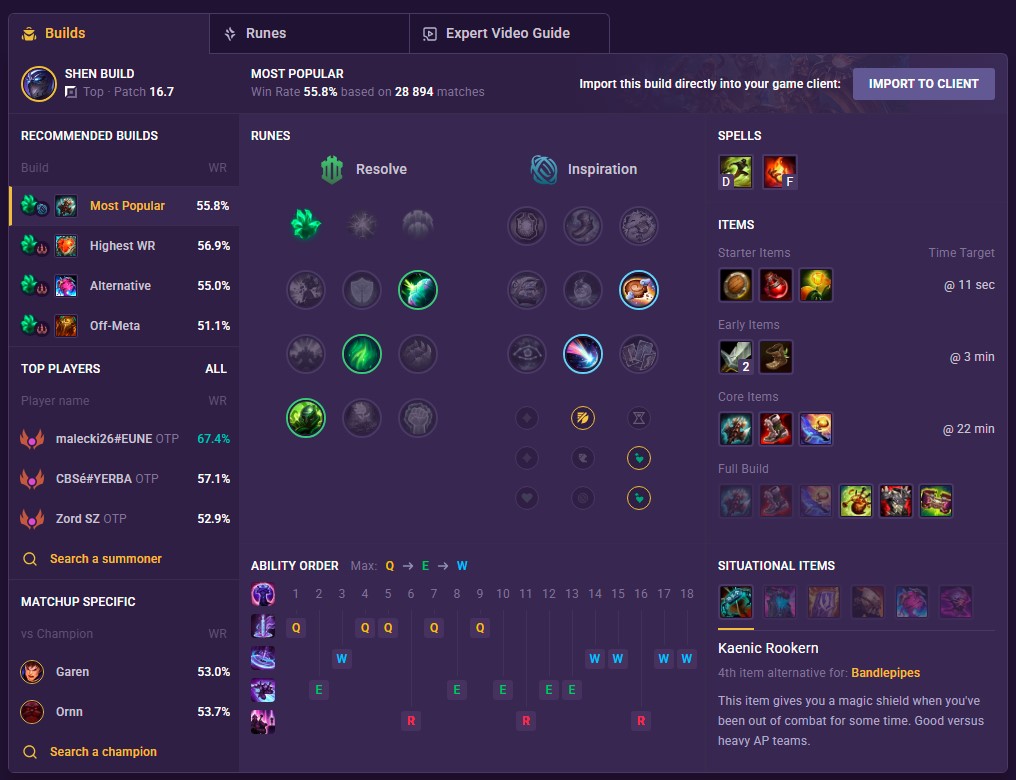
Task: Click the Cosmic Insight rune icon
Action: tap(583, 354)
